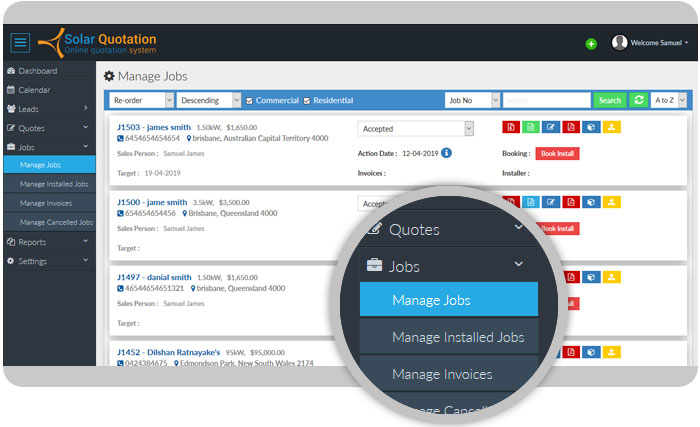Click the blue info icon beside Action Date
The height and width of the screenshot is (427, 700).
point(446,153)
